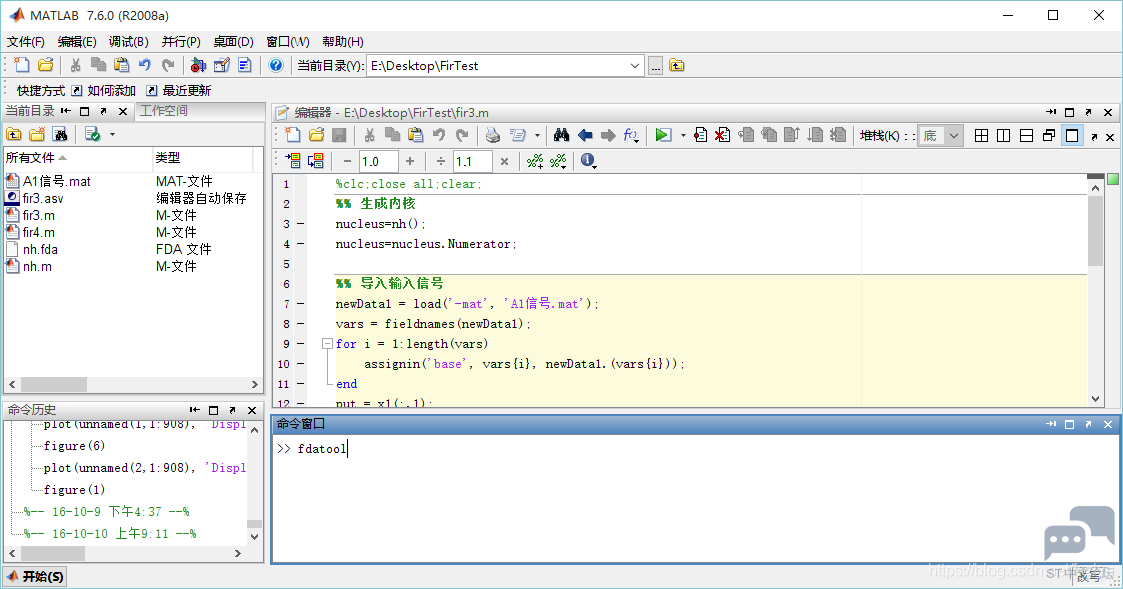Image resolution: width=1123 pixels, height=589 pixels.
Task: Toggle breakpoint on line 10 margin
Action: pyautogui.click(x=301, y=364)
